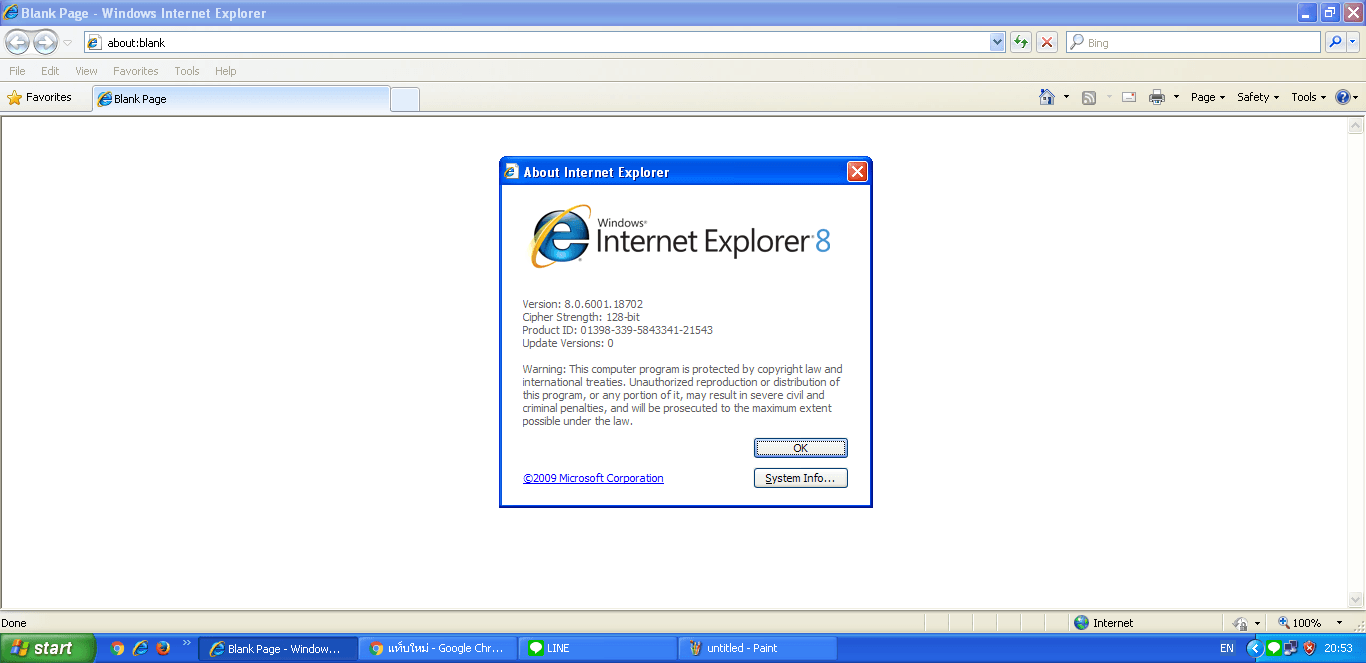Expand the zoom level dropdown arrow
This screenshot has width=1366, height=663.
[1339, 623]
